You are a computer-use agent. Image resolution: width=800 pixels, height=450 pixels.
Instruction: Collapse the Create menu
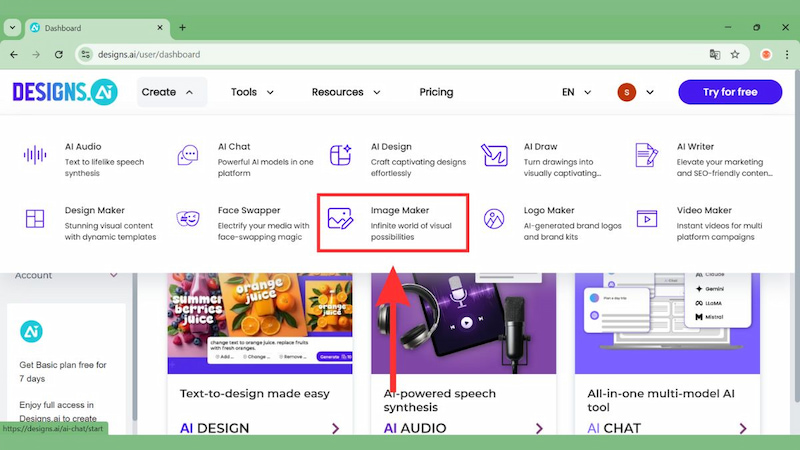coord(171,92)
